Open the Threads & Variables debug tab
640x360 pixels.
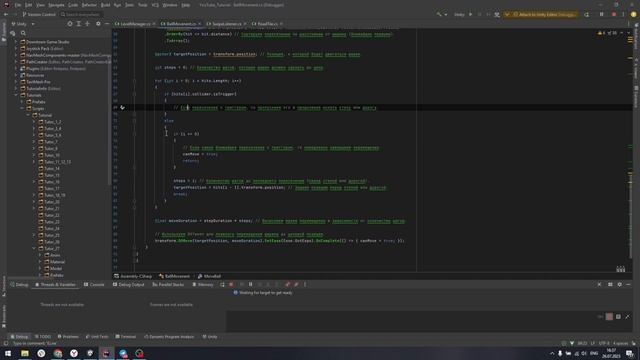(x=56, y=284)
